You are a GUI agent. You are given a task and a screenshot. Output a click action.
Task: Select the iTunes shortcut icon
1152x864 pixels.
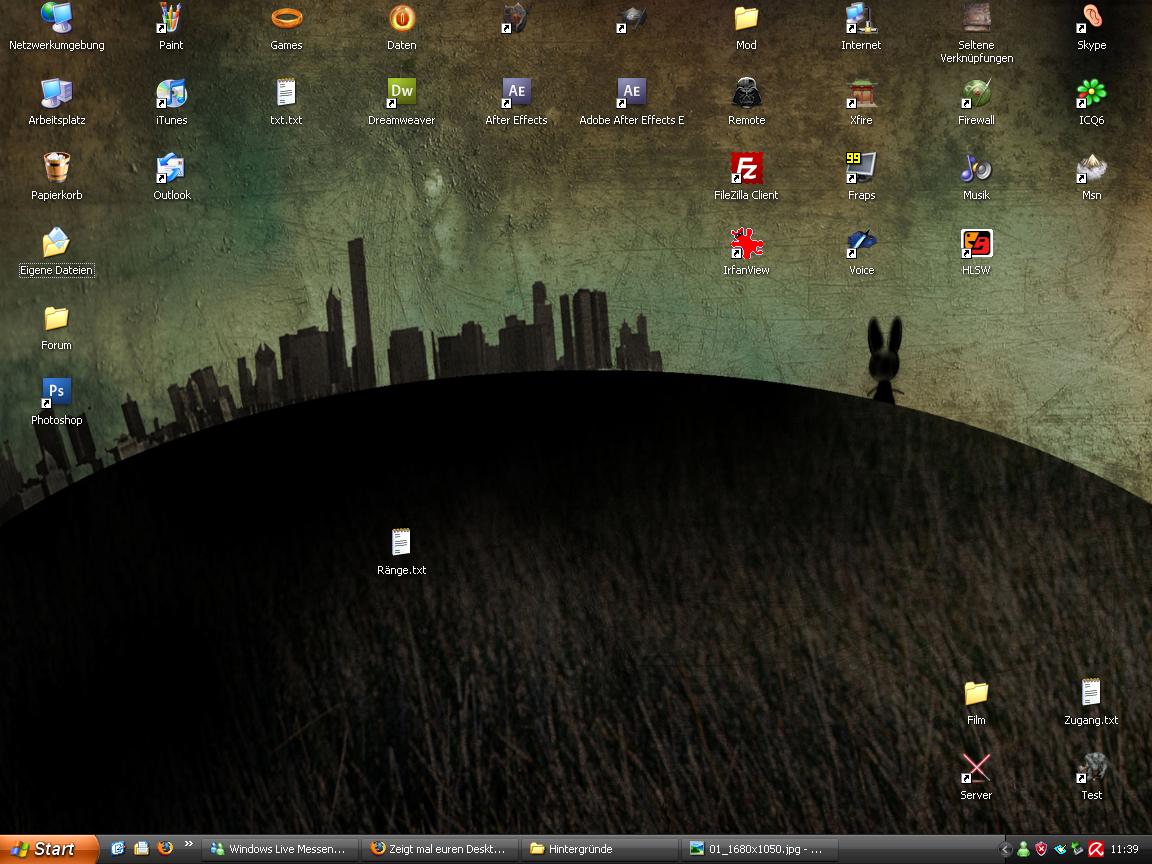tap(171, 94)
